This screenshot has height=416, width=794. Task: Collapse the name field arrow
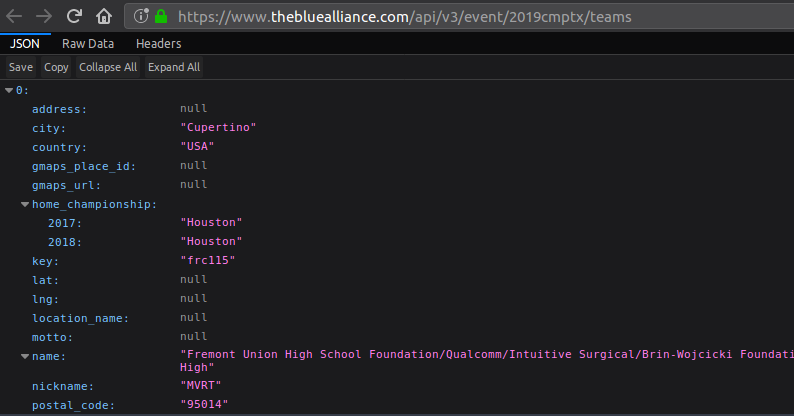tap(25, 357)
